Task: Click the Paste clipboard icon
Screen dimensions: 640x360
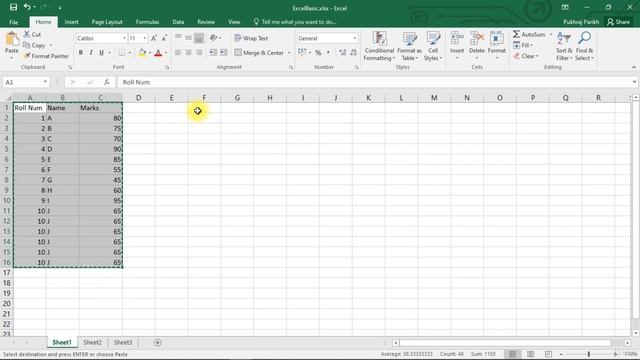Action: click(12, 40)
